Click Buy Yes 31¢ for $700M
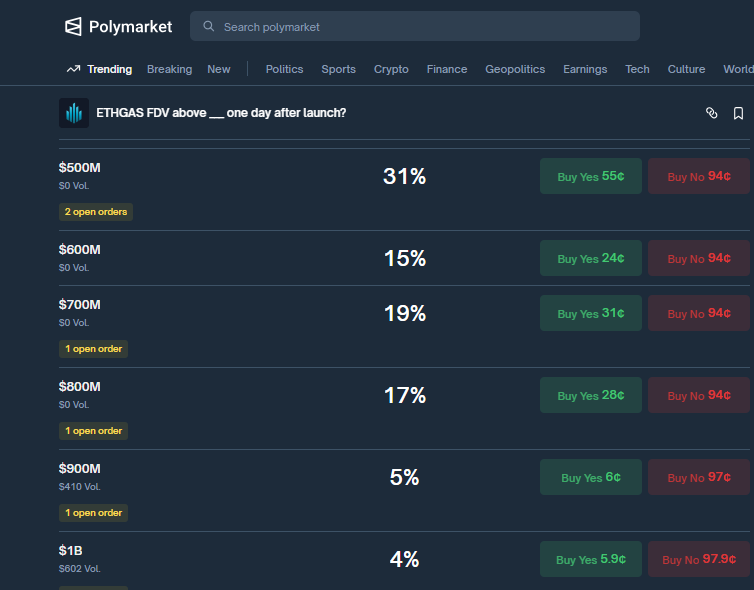 pyautogui.click(x=591, y=313)
